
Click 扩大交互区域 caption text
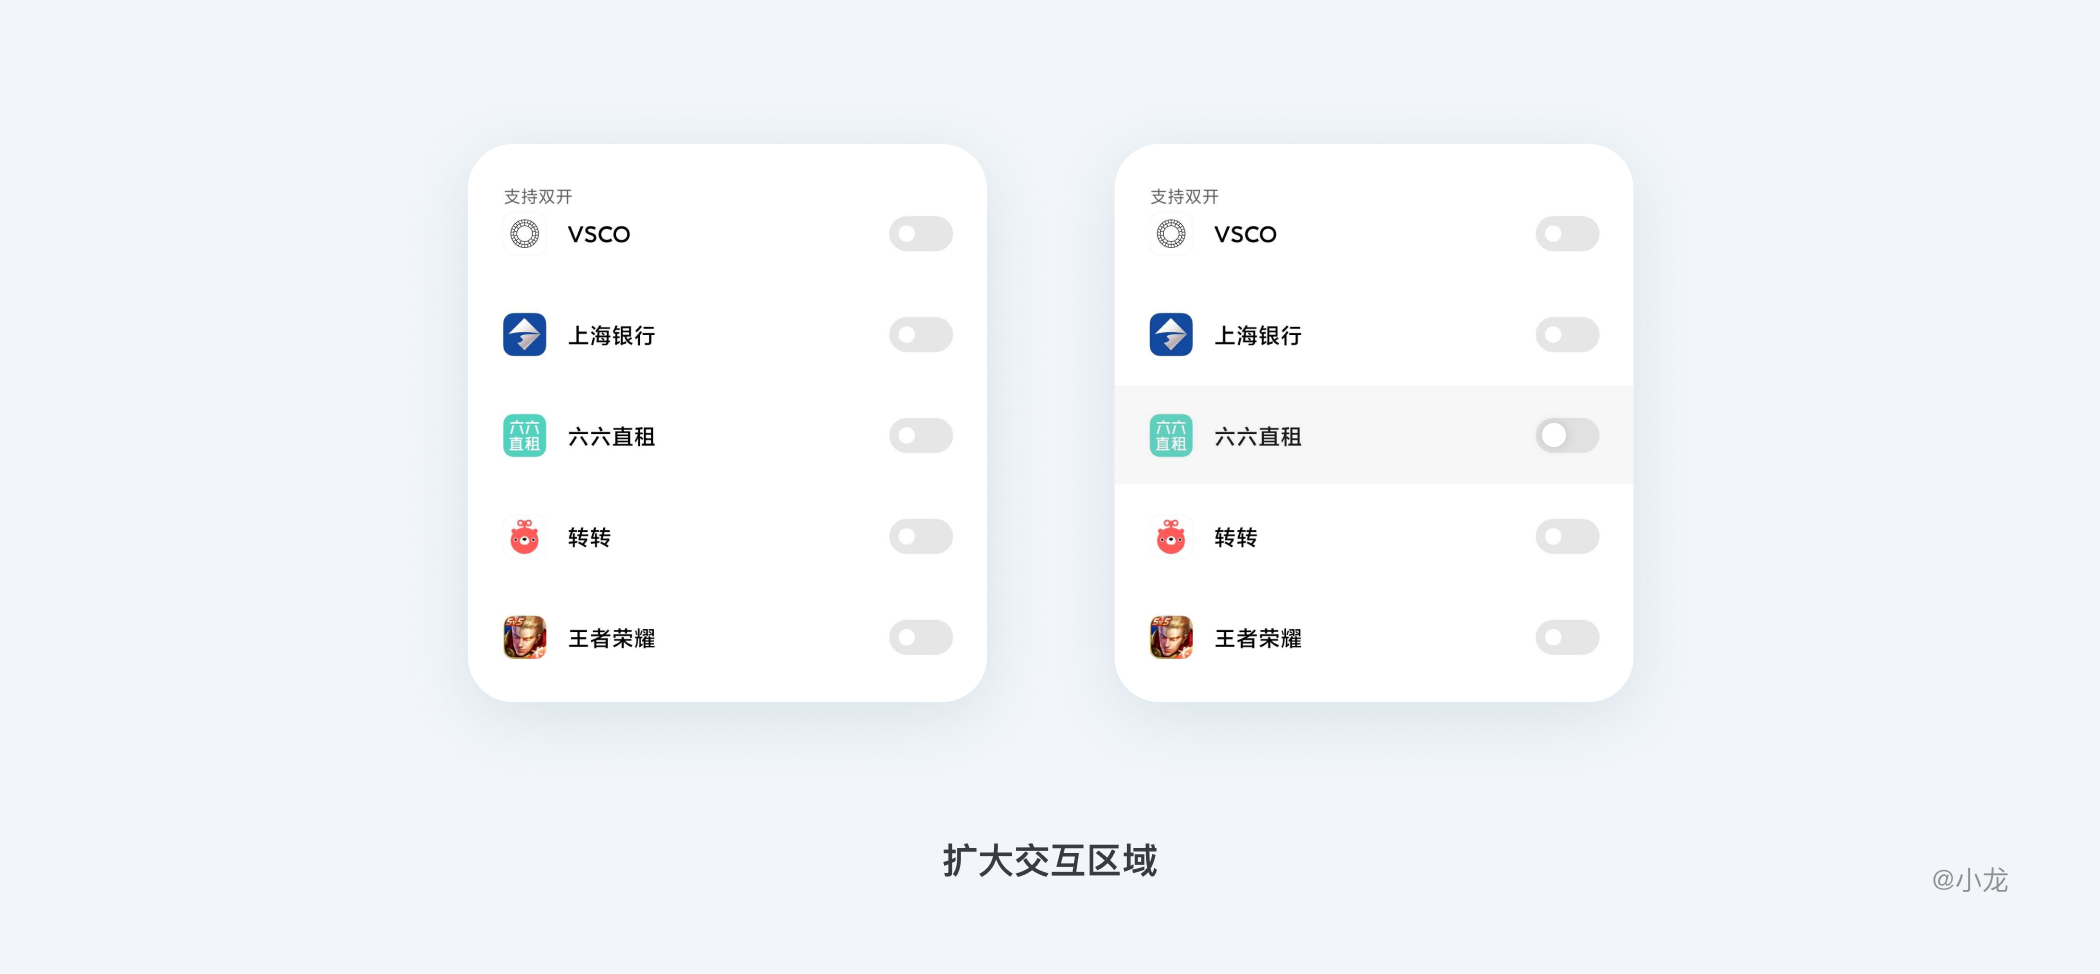click(x=1049, y=860)
